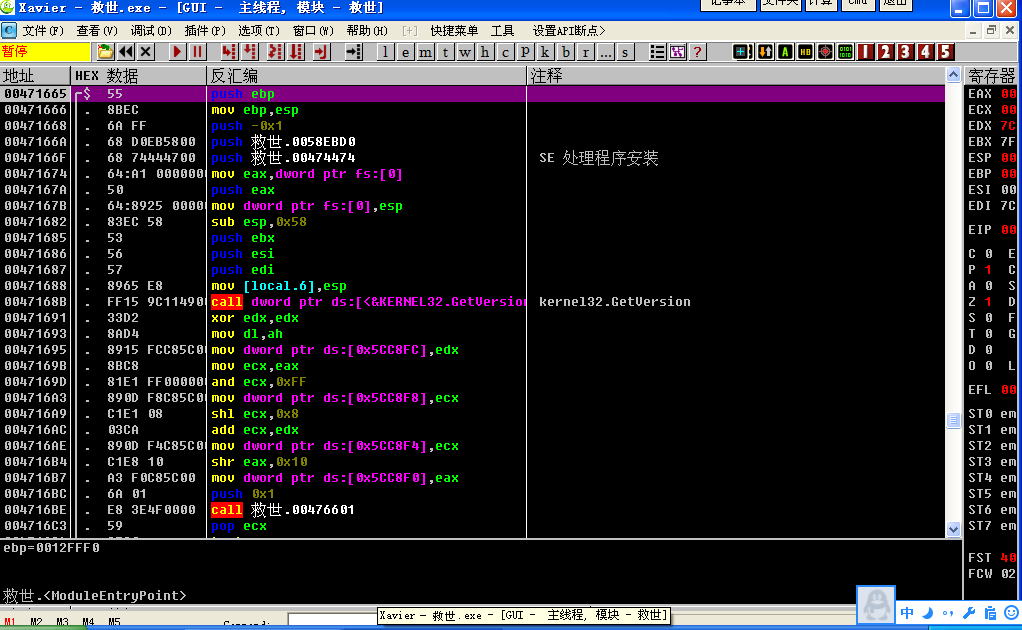The image size is (1022, 630).
Task: Click the red target crosshair icon
Action: [x=825, y=52]
